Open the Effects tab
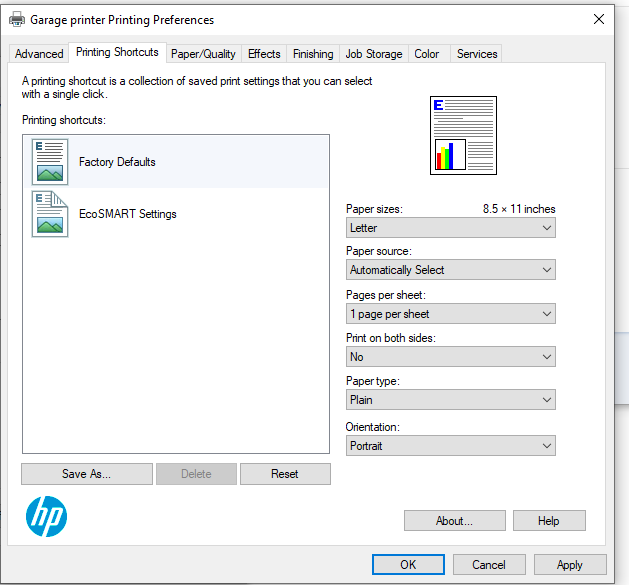The image size is (629, 585). pyautogui.click(x=264, y=54)
